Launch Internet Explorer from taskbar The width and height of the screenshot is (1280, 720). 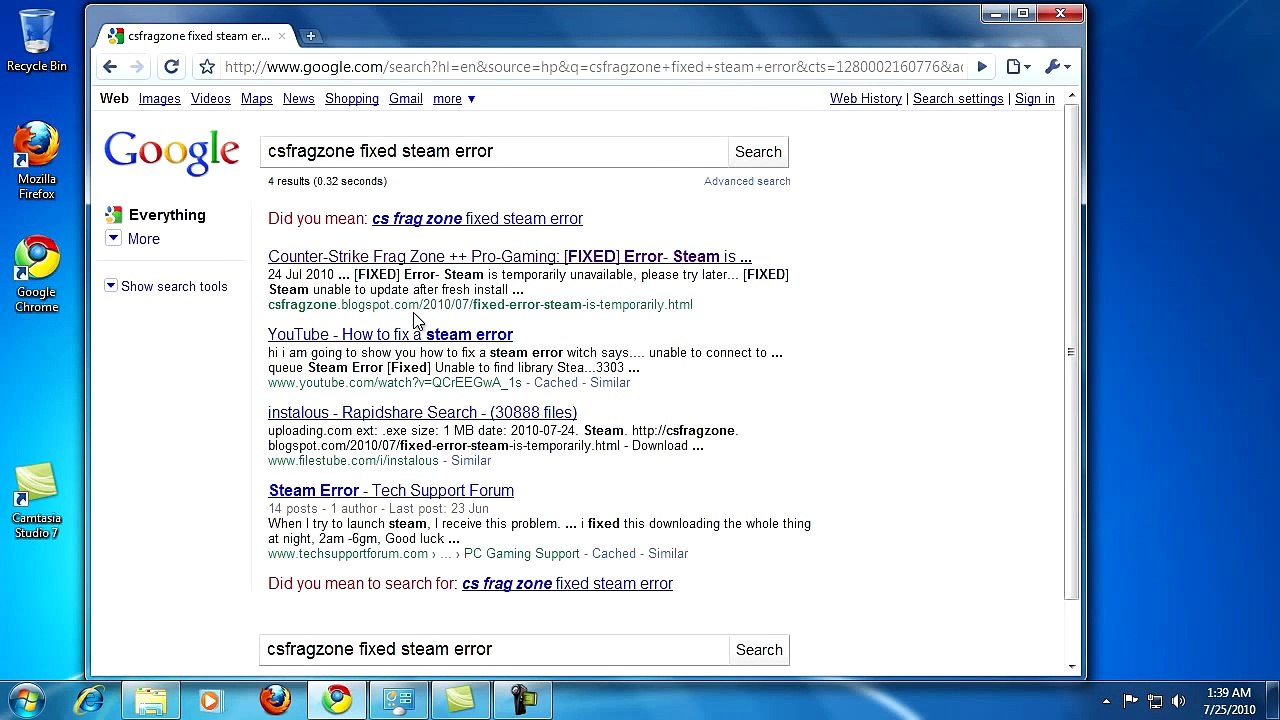[90, 700]
